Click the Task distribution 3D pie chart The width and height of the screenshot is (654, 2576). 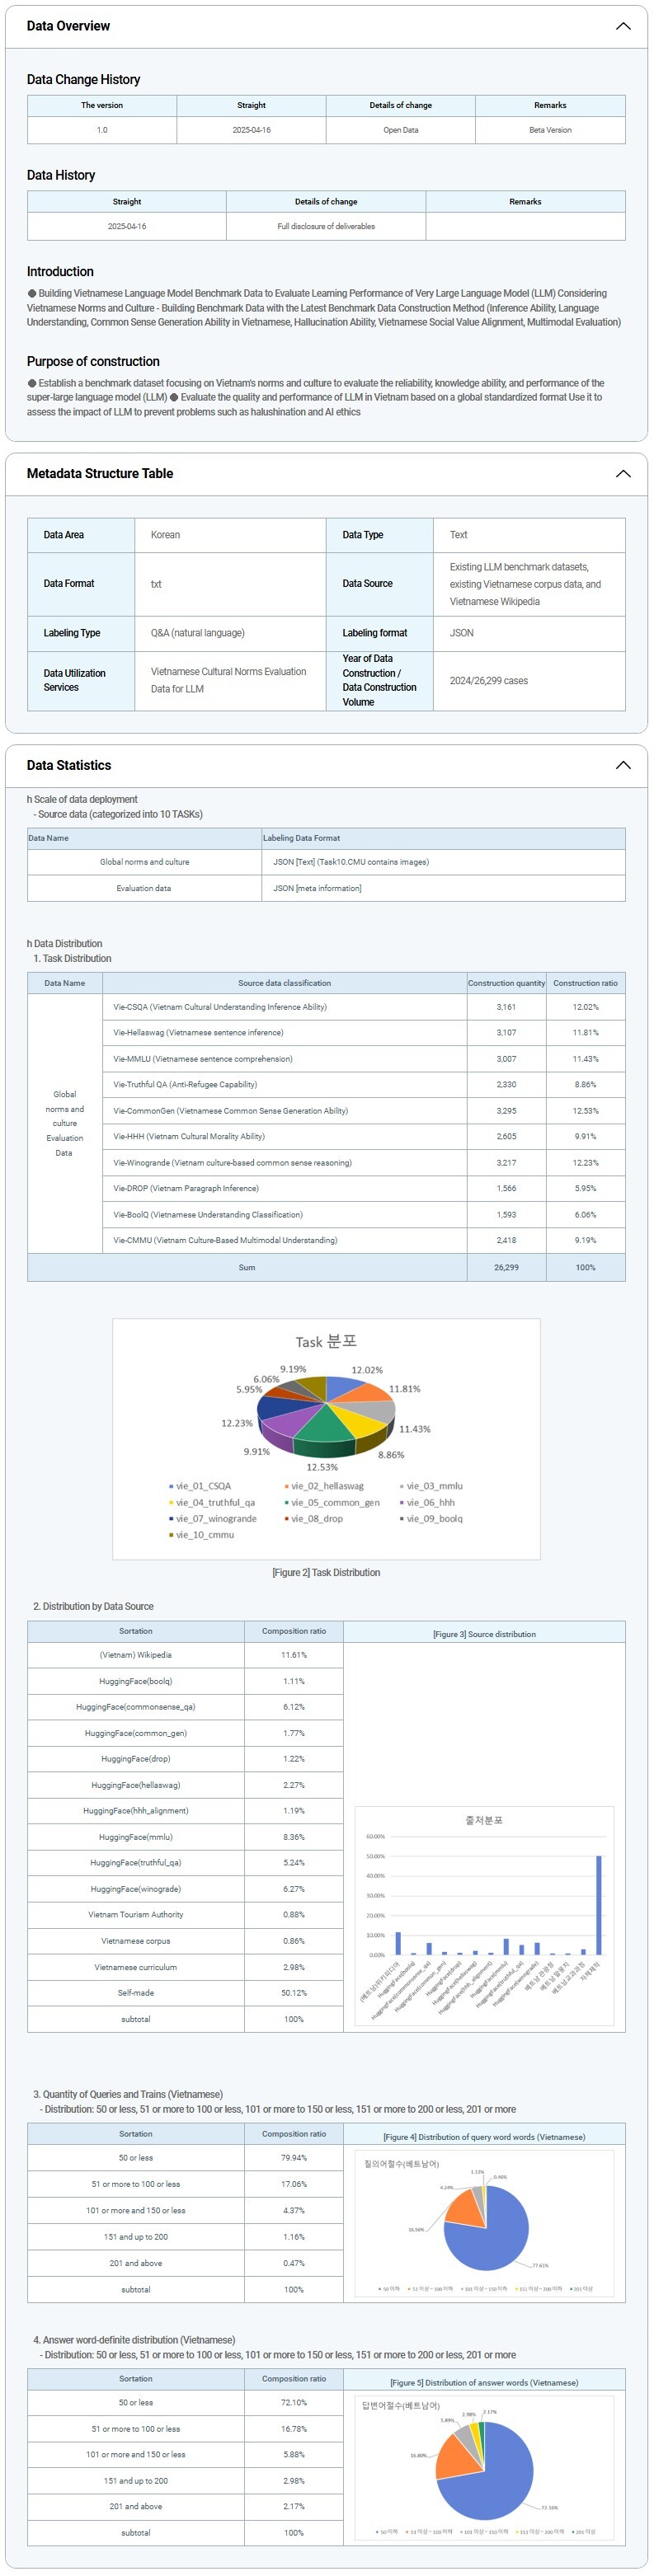point(326,1418)
